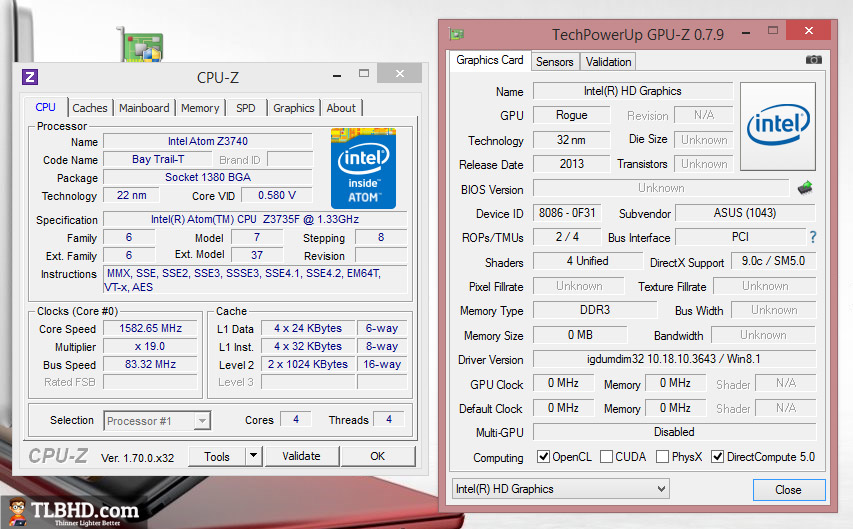Switch to the Mainboard tab

coord(144,108)
